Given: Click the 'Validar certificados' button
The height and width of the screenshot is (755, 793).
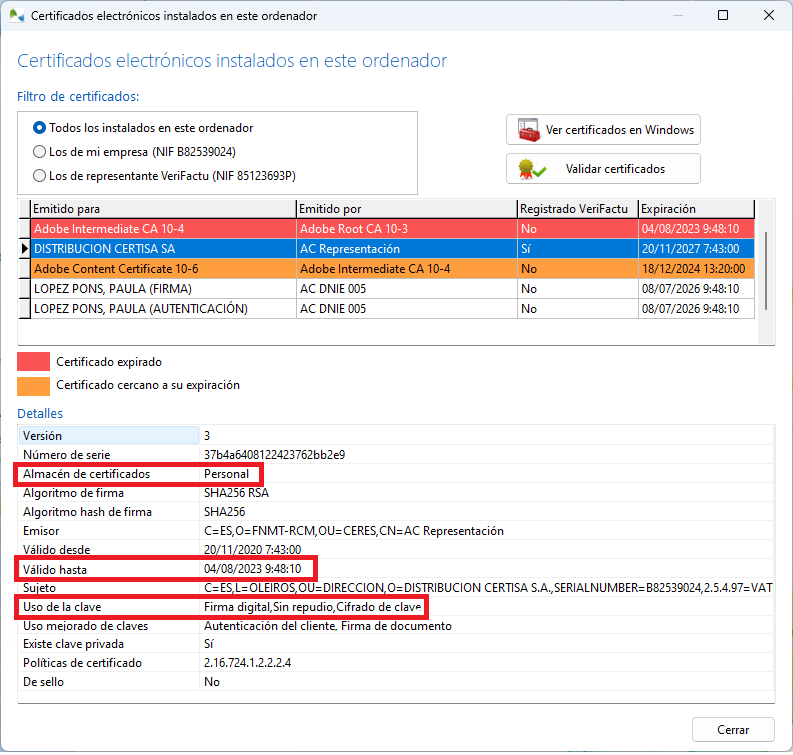Looking at the screenshot, I should 603,169.
